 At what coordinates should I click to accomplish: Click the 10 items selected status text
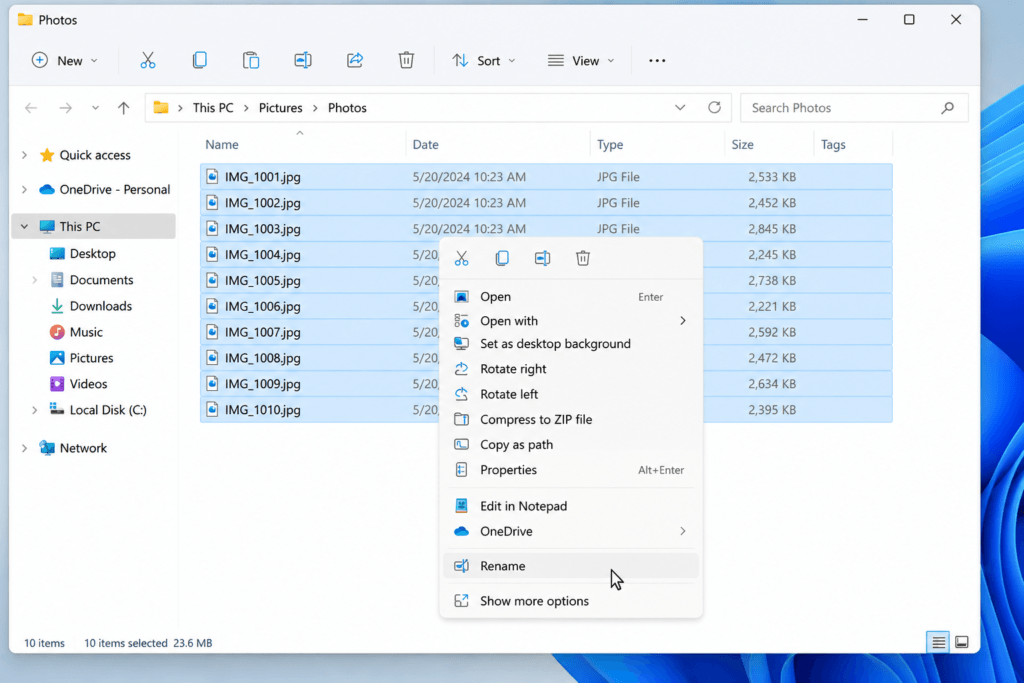click(125, 643)
